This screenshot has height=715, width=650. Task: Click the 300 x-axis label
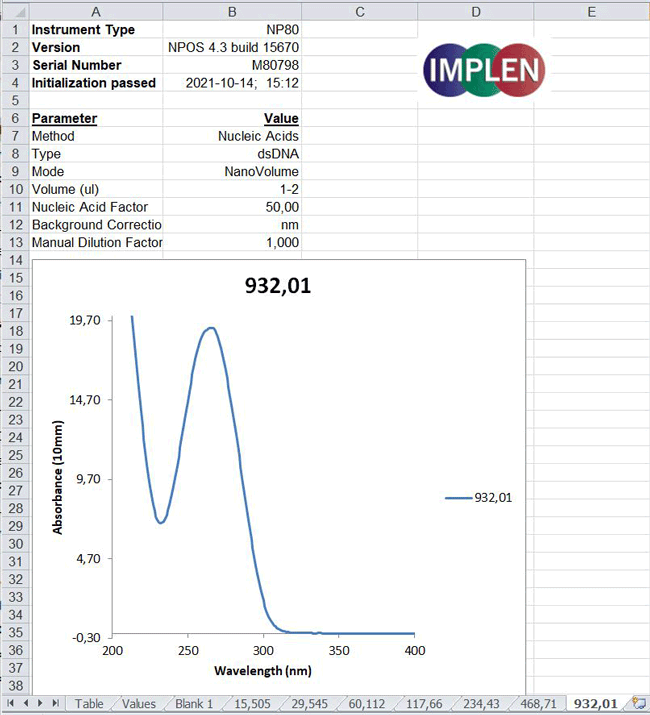point(263,650)
